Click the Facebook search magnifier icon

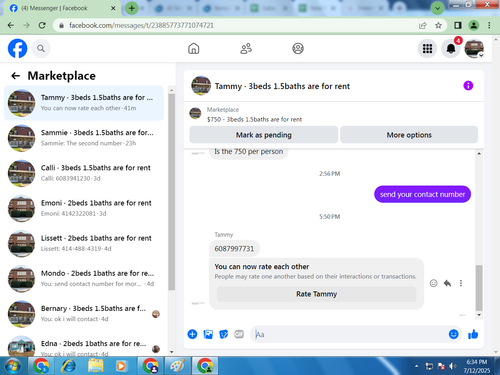click(x=41, y=49)
